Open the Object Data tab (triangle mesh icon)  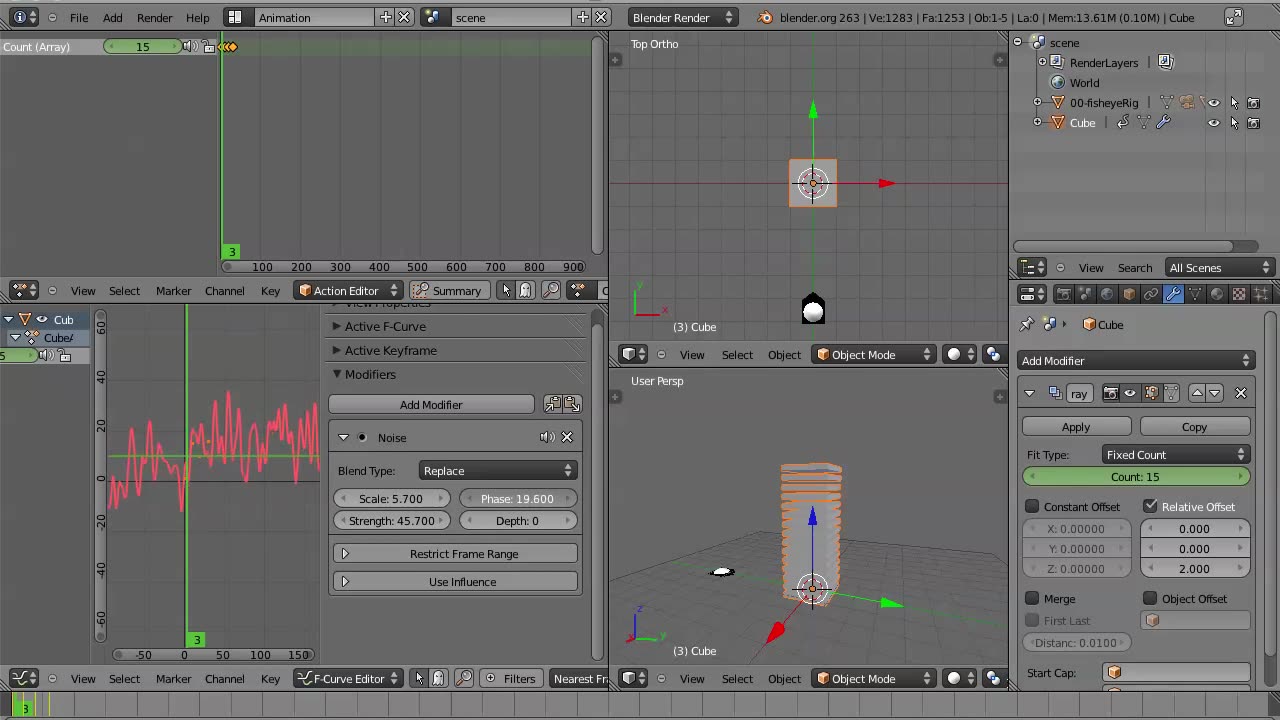pyautogui.click(x=1195, y=294)
